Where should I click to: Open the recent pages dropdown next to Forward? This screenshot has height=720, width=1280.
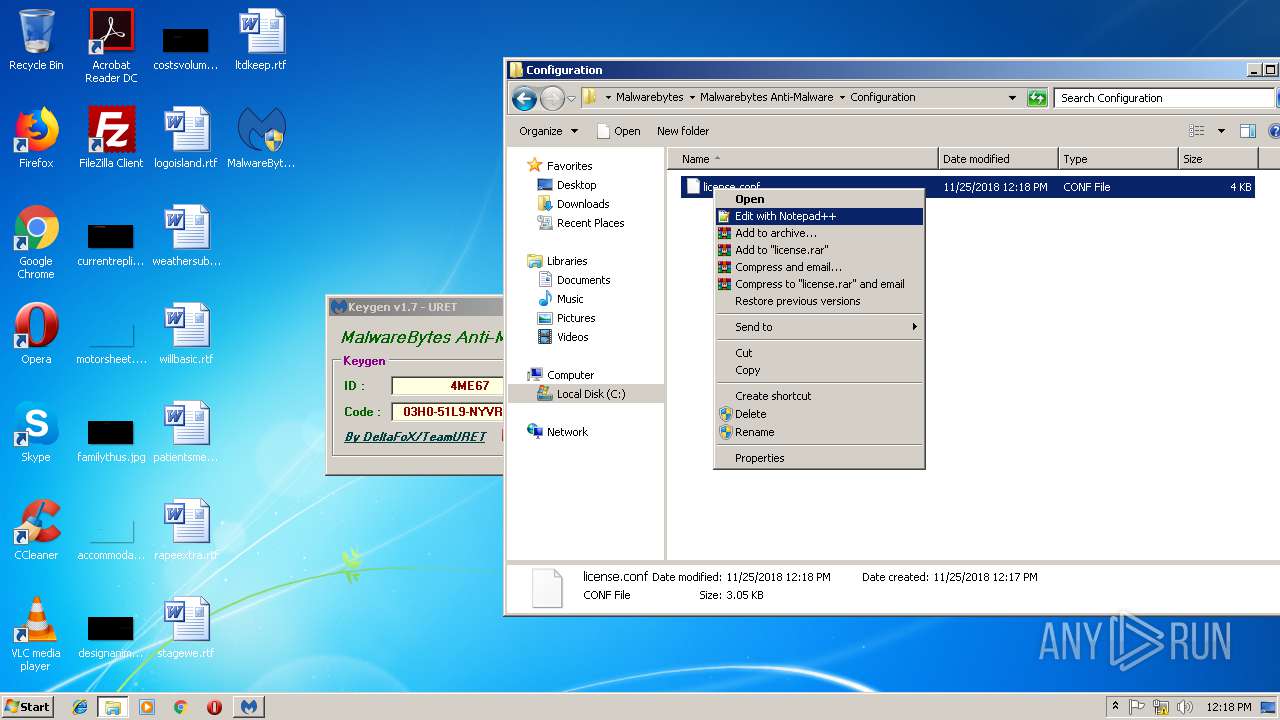pyautogui.click(x=571, y=98)
